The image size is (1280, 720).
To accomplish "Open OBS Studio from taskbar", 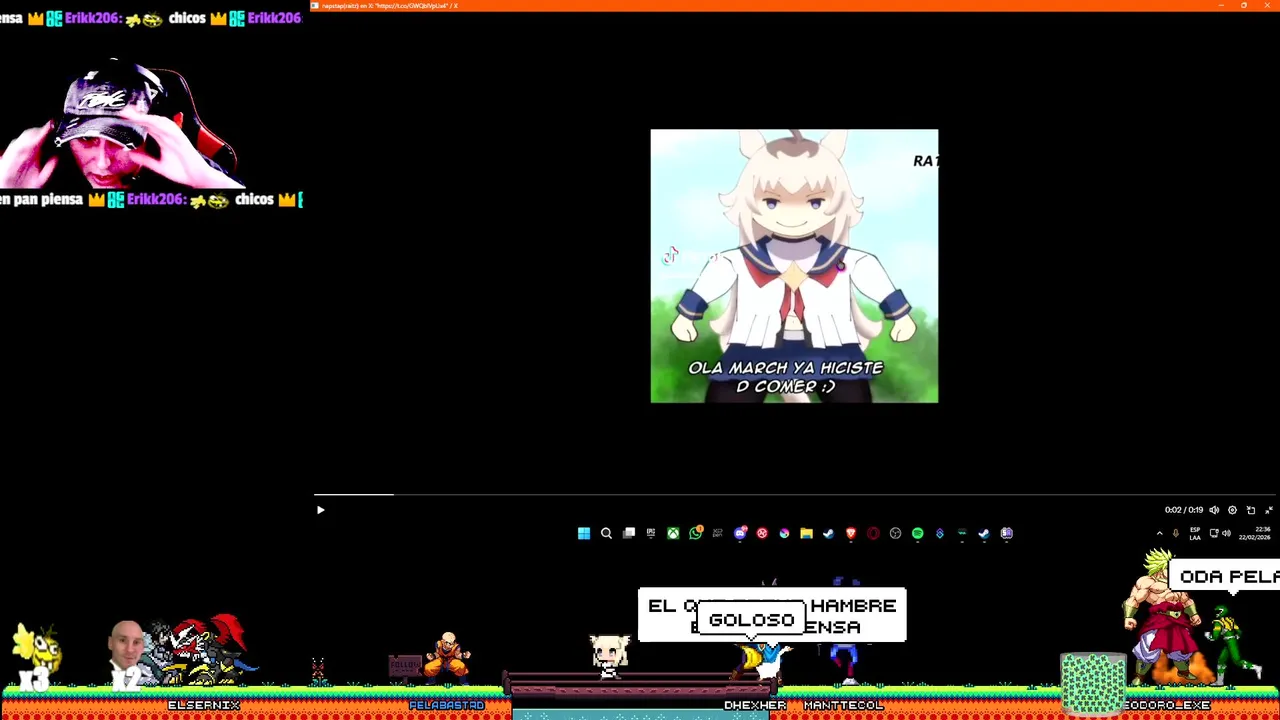I will click(x=895, y=533).
